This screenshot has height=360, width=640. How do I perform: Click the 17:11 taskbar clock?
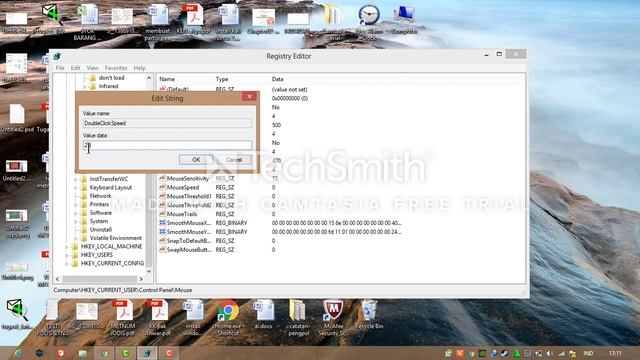pyautogui.click(x=615, y=353)
